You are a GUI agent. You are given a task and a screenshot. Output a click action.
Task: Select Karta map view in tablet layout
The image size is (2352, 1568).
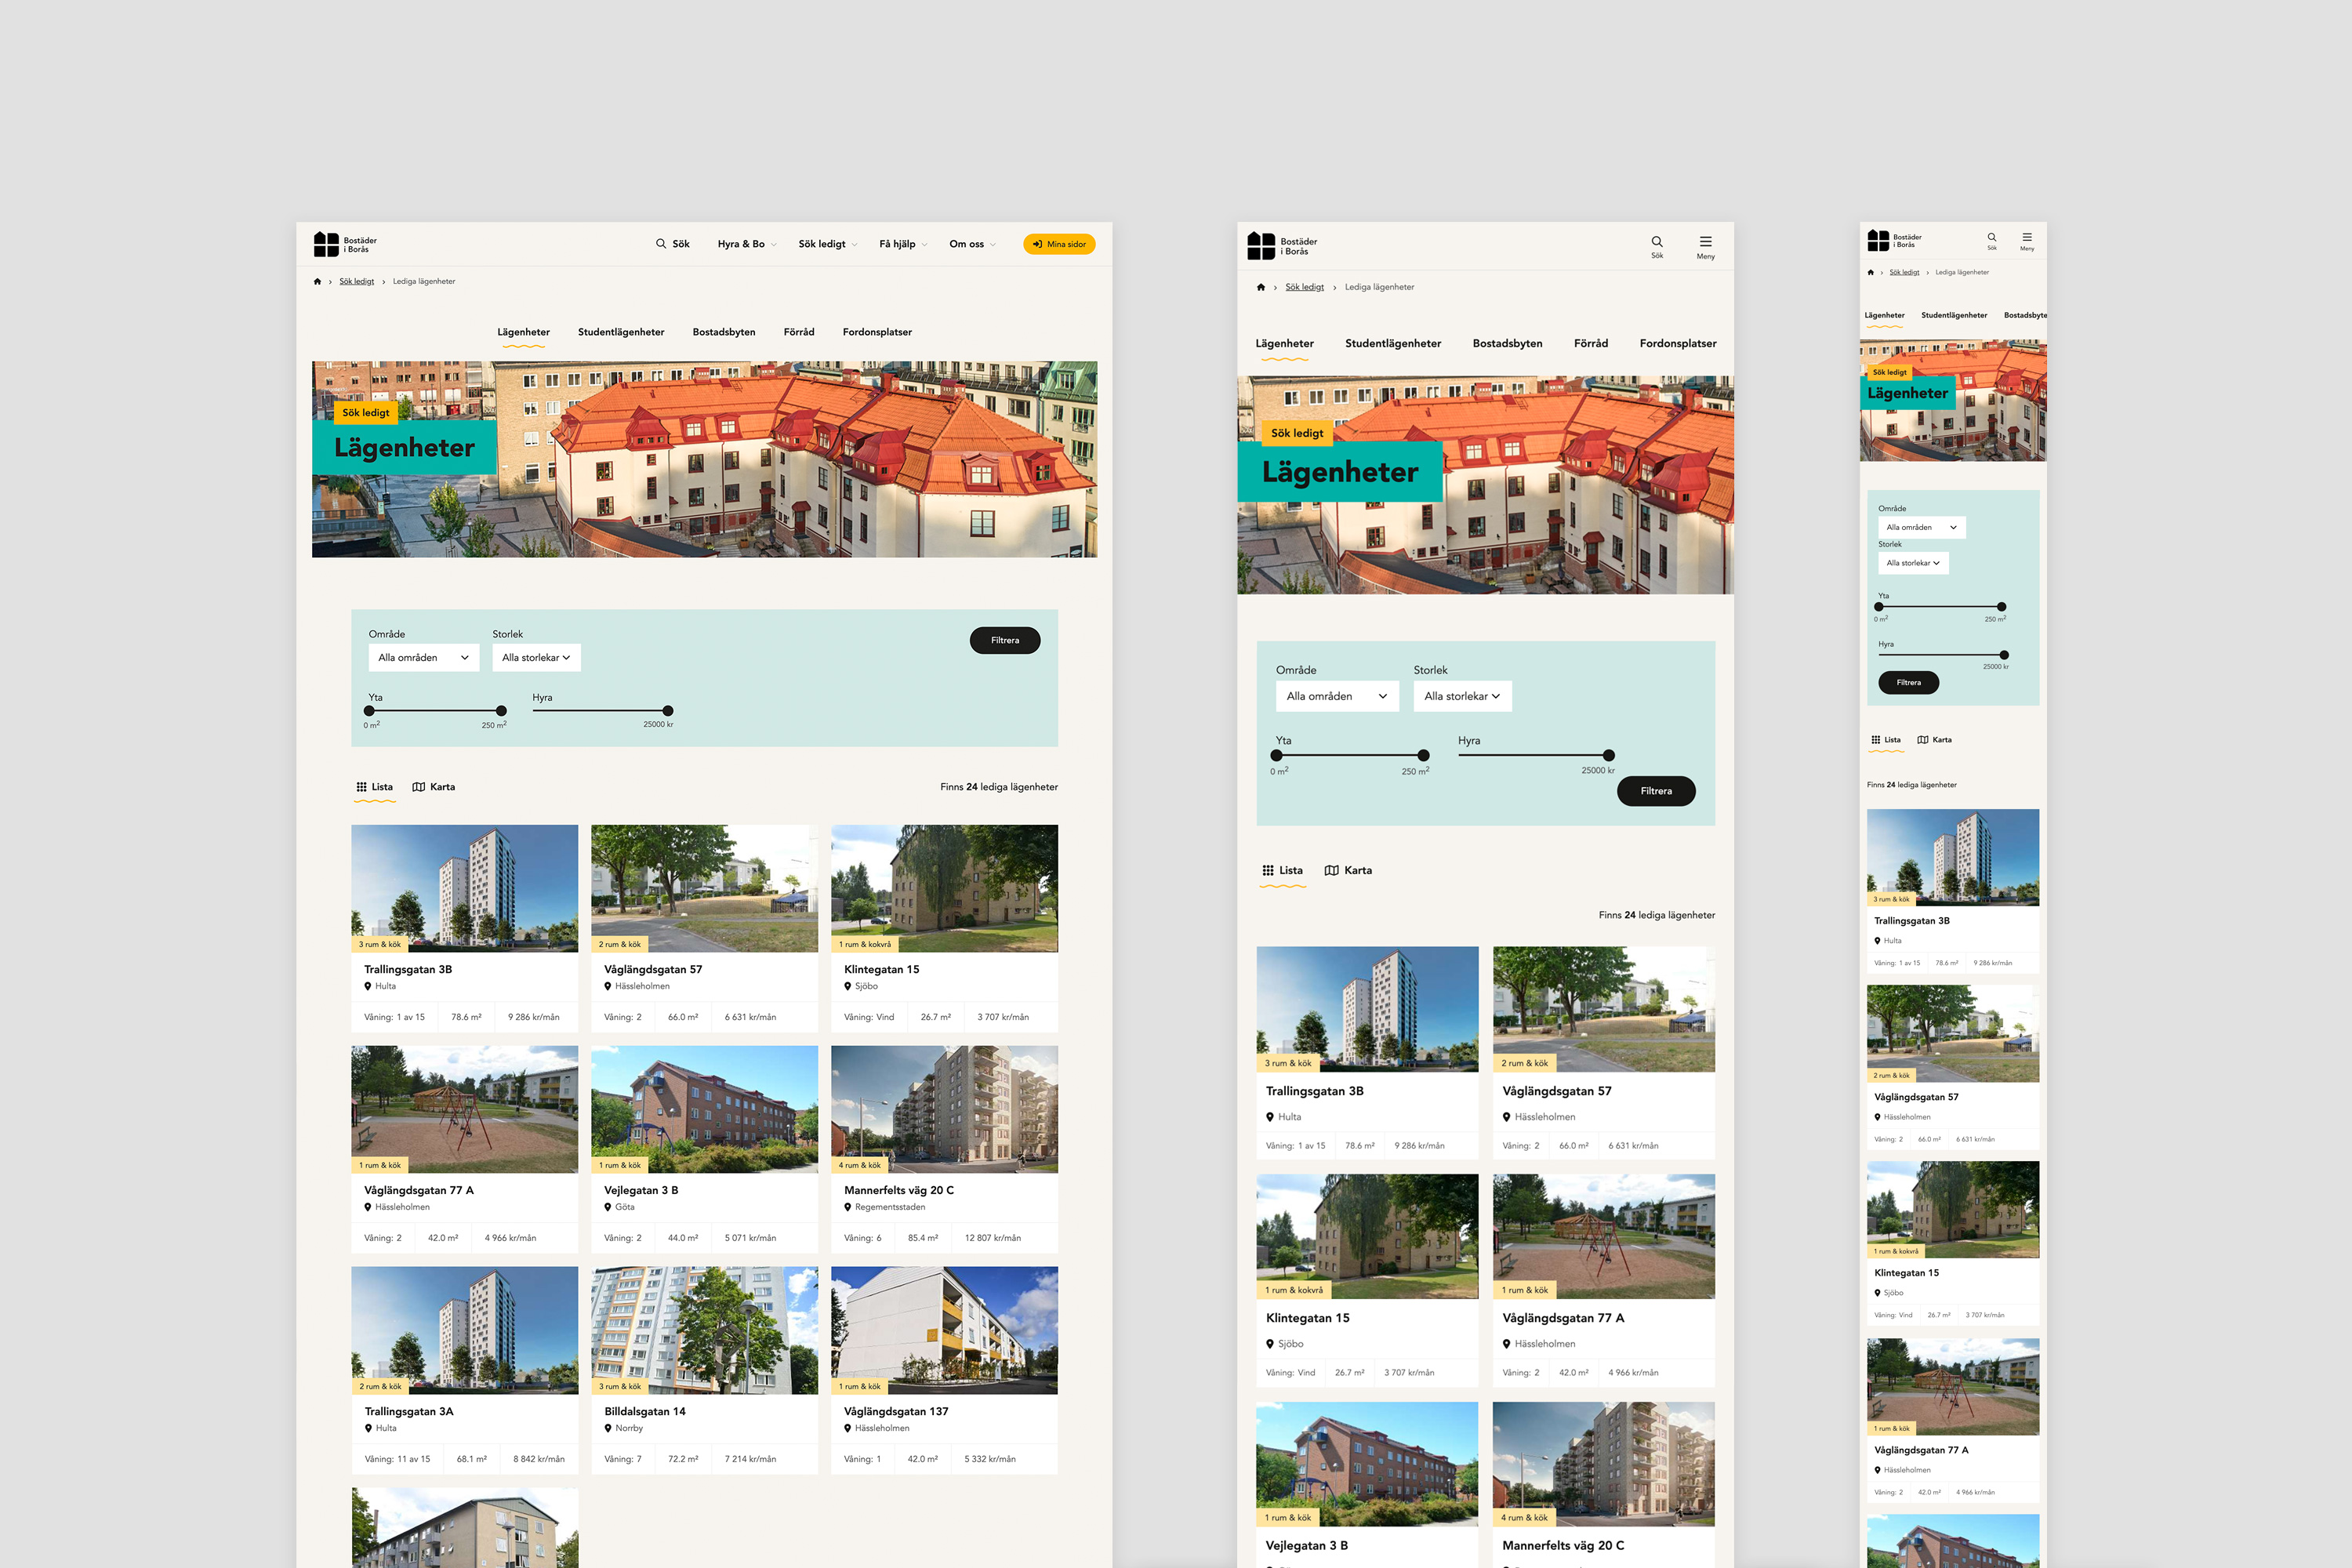point(1348,871)
